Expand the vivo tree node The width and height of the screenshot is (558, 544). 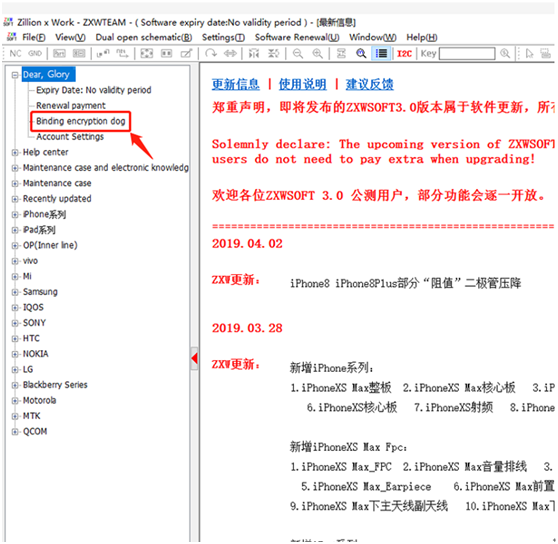coord(15,261)
